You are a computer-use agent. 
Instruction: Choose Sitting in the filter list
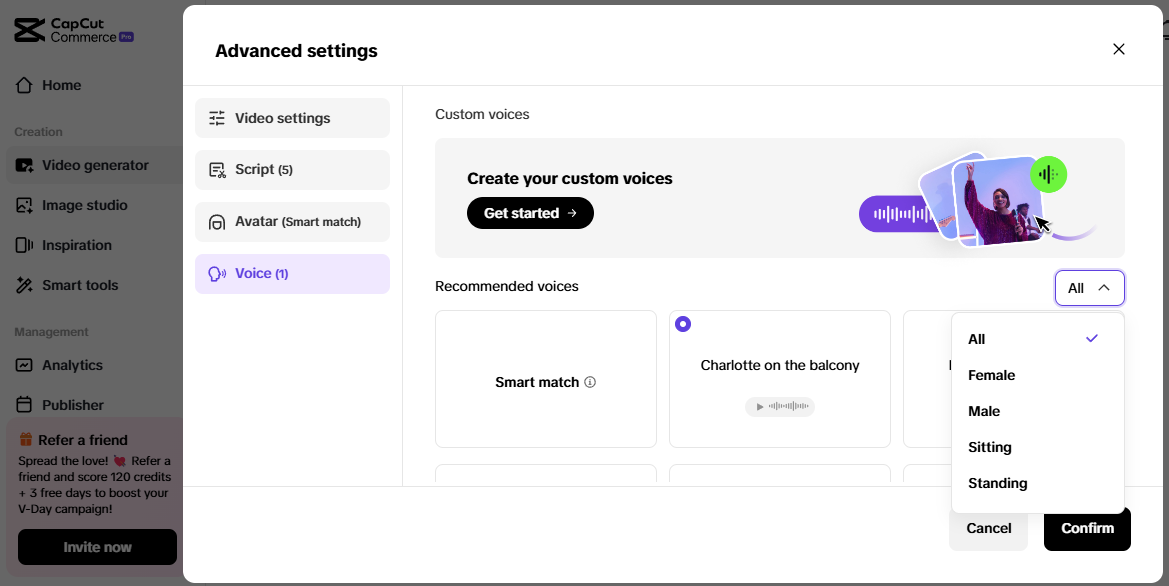[x=1037, y=447]
